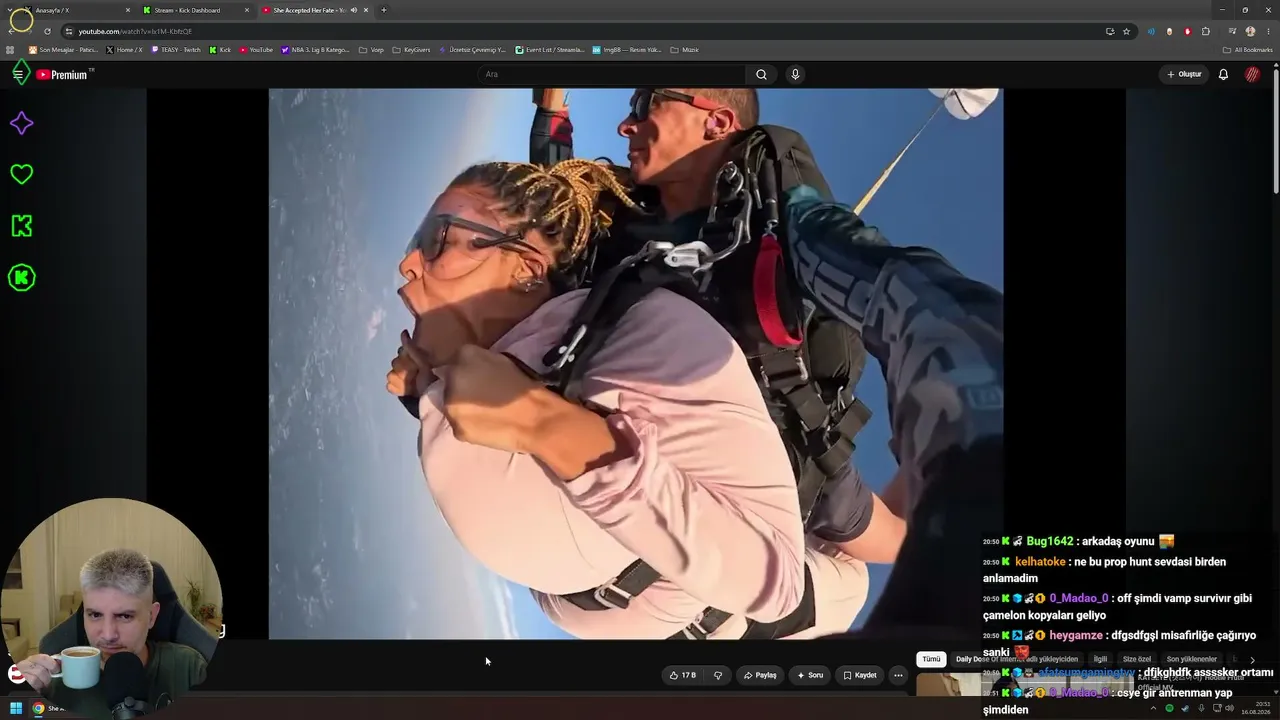Click the Oluştur create button
Image resolution: width=1280 pixels, height=720 pixels.
click(x=1184, y=74)
